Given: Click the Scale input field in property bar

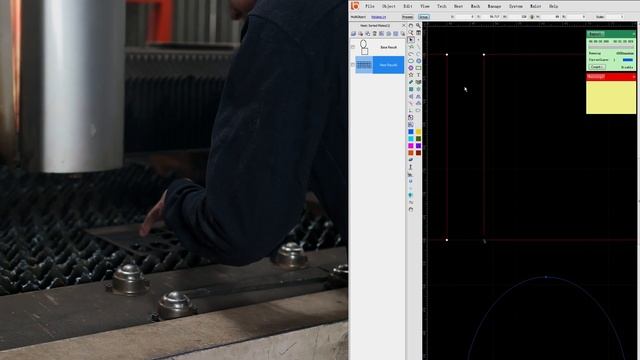Looking at the screenshot, I should pyautogui.click(x=616, y=17).
